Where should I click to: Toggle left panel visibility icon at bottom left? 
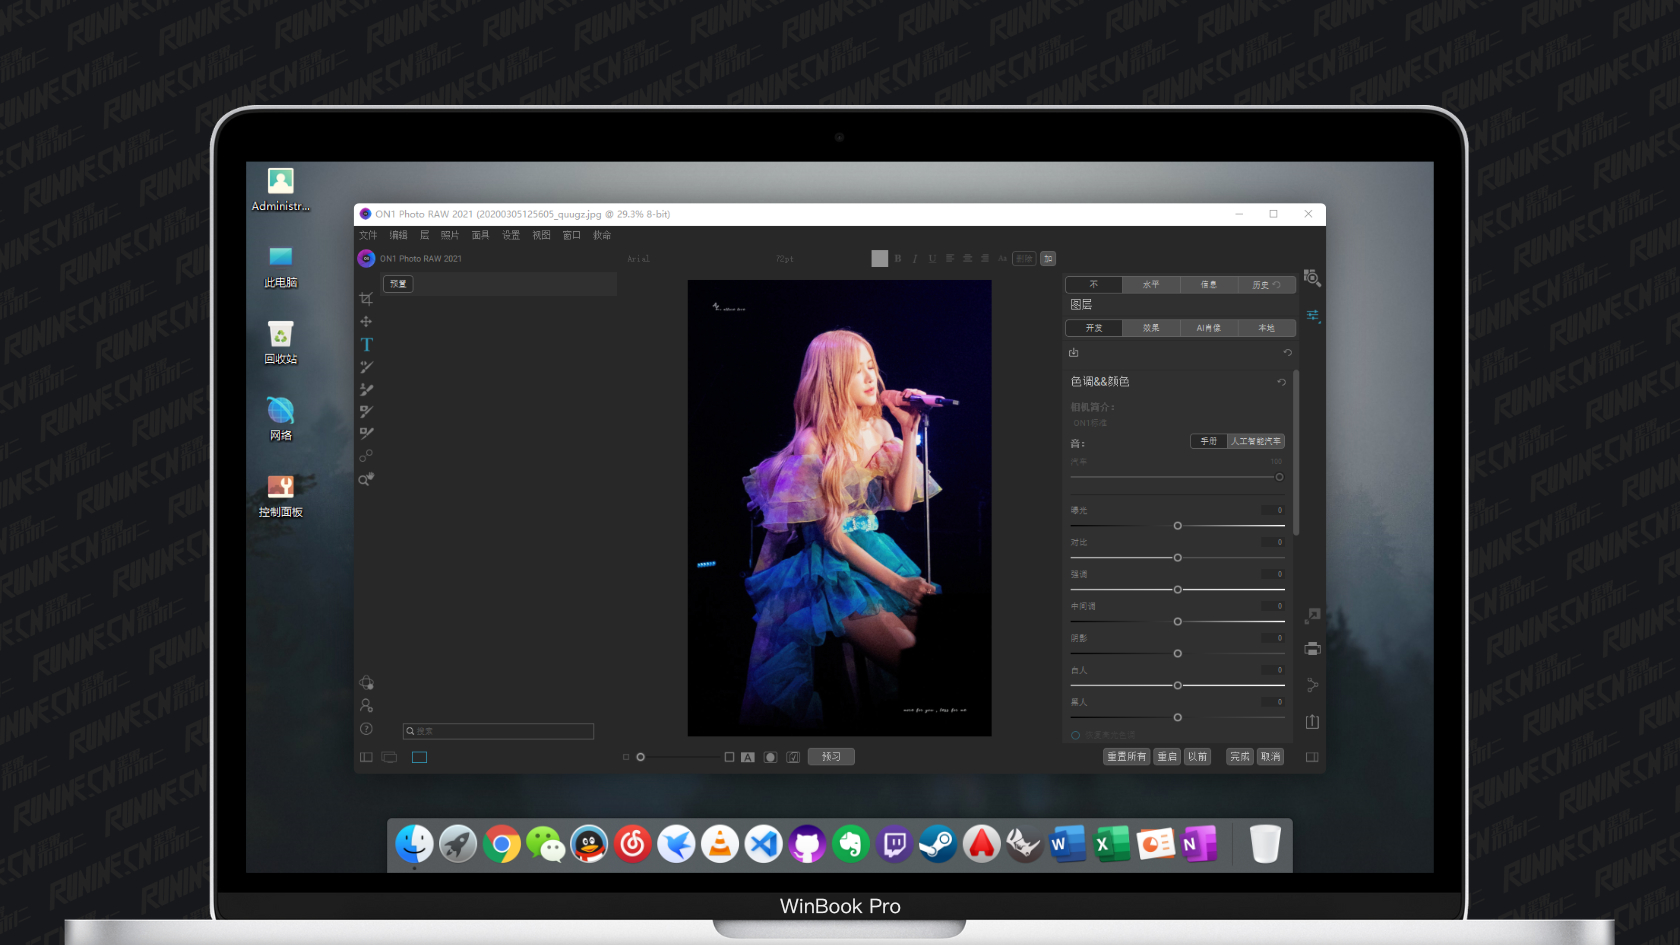point(366,757)
